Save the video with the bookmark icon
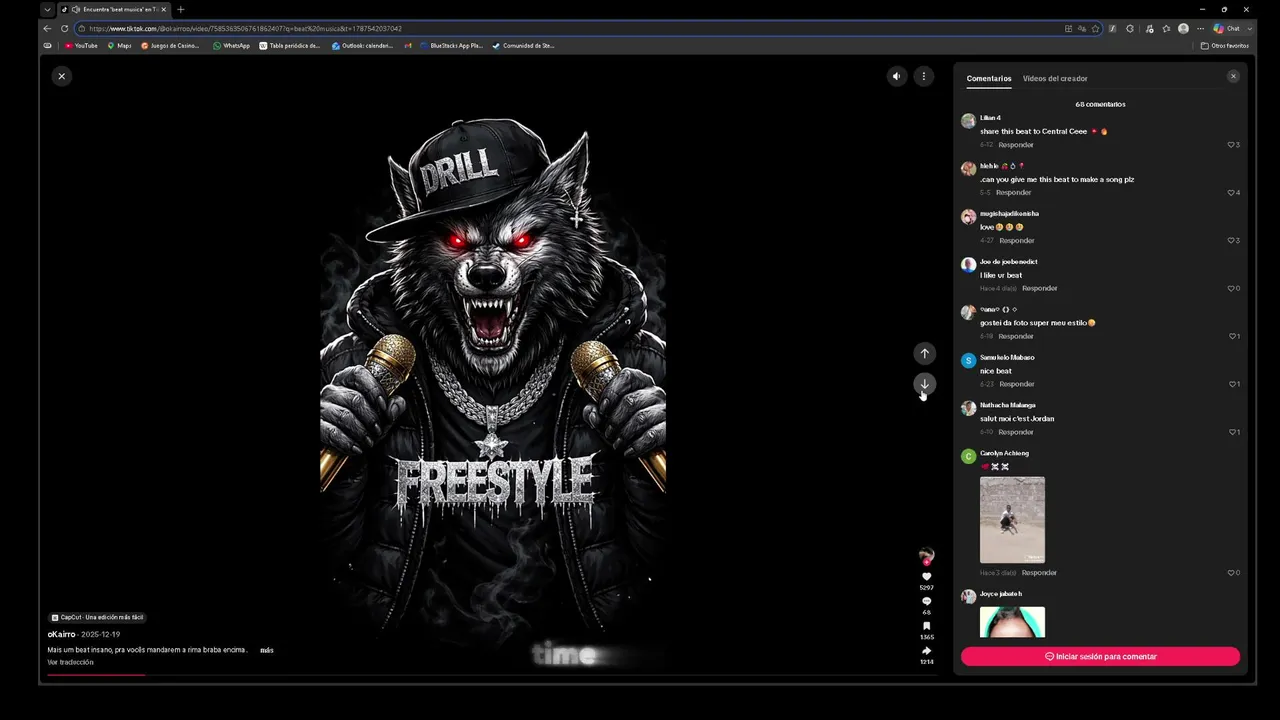 926,626
